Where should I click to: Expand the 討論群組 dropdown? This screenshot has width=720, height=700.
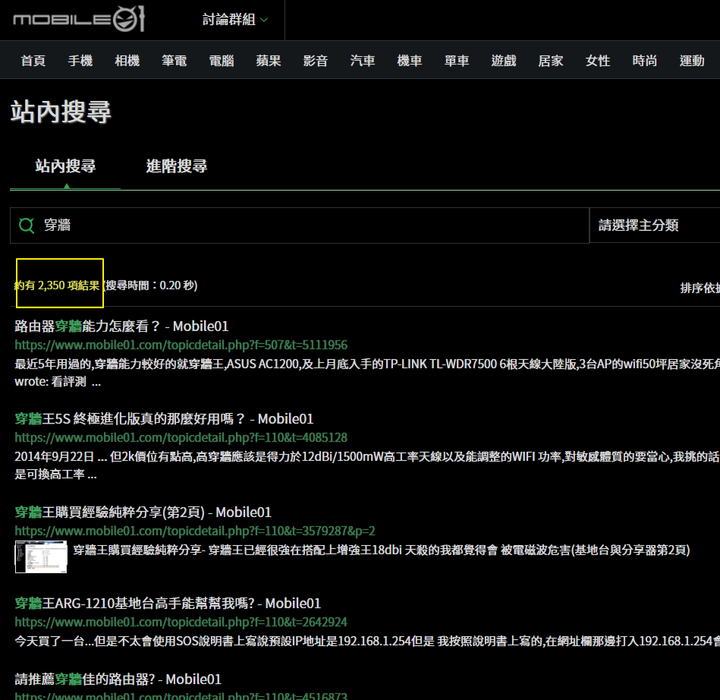(x=235, y=19)
